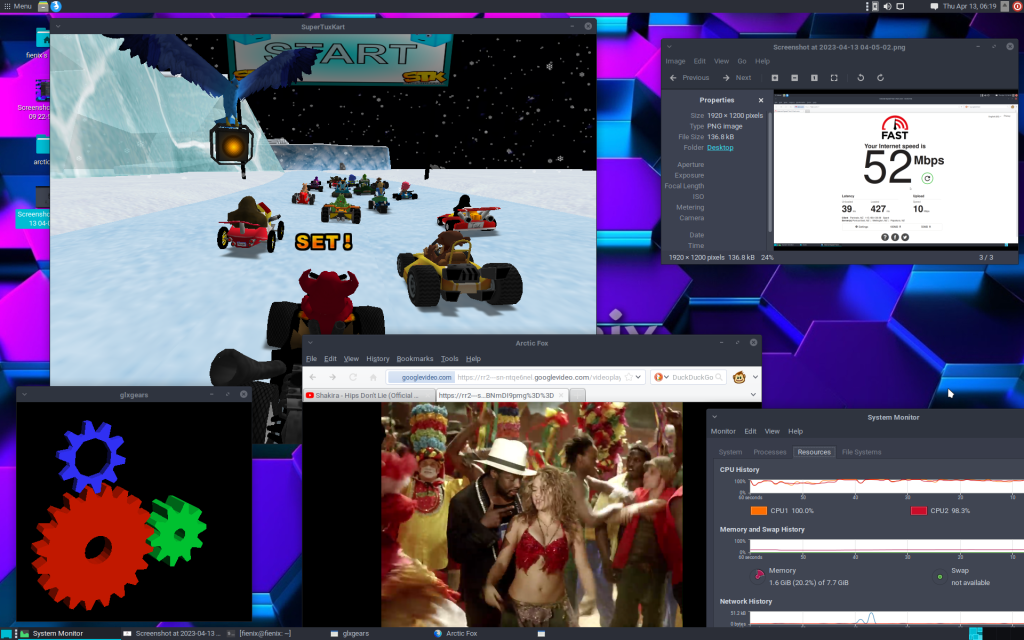Select glxgears in bottom taskbar

click(x=350, y=633)
